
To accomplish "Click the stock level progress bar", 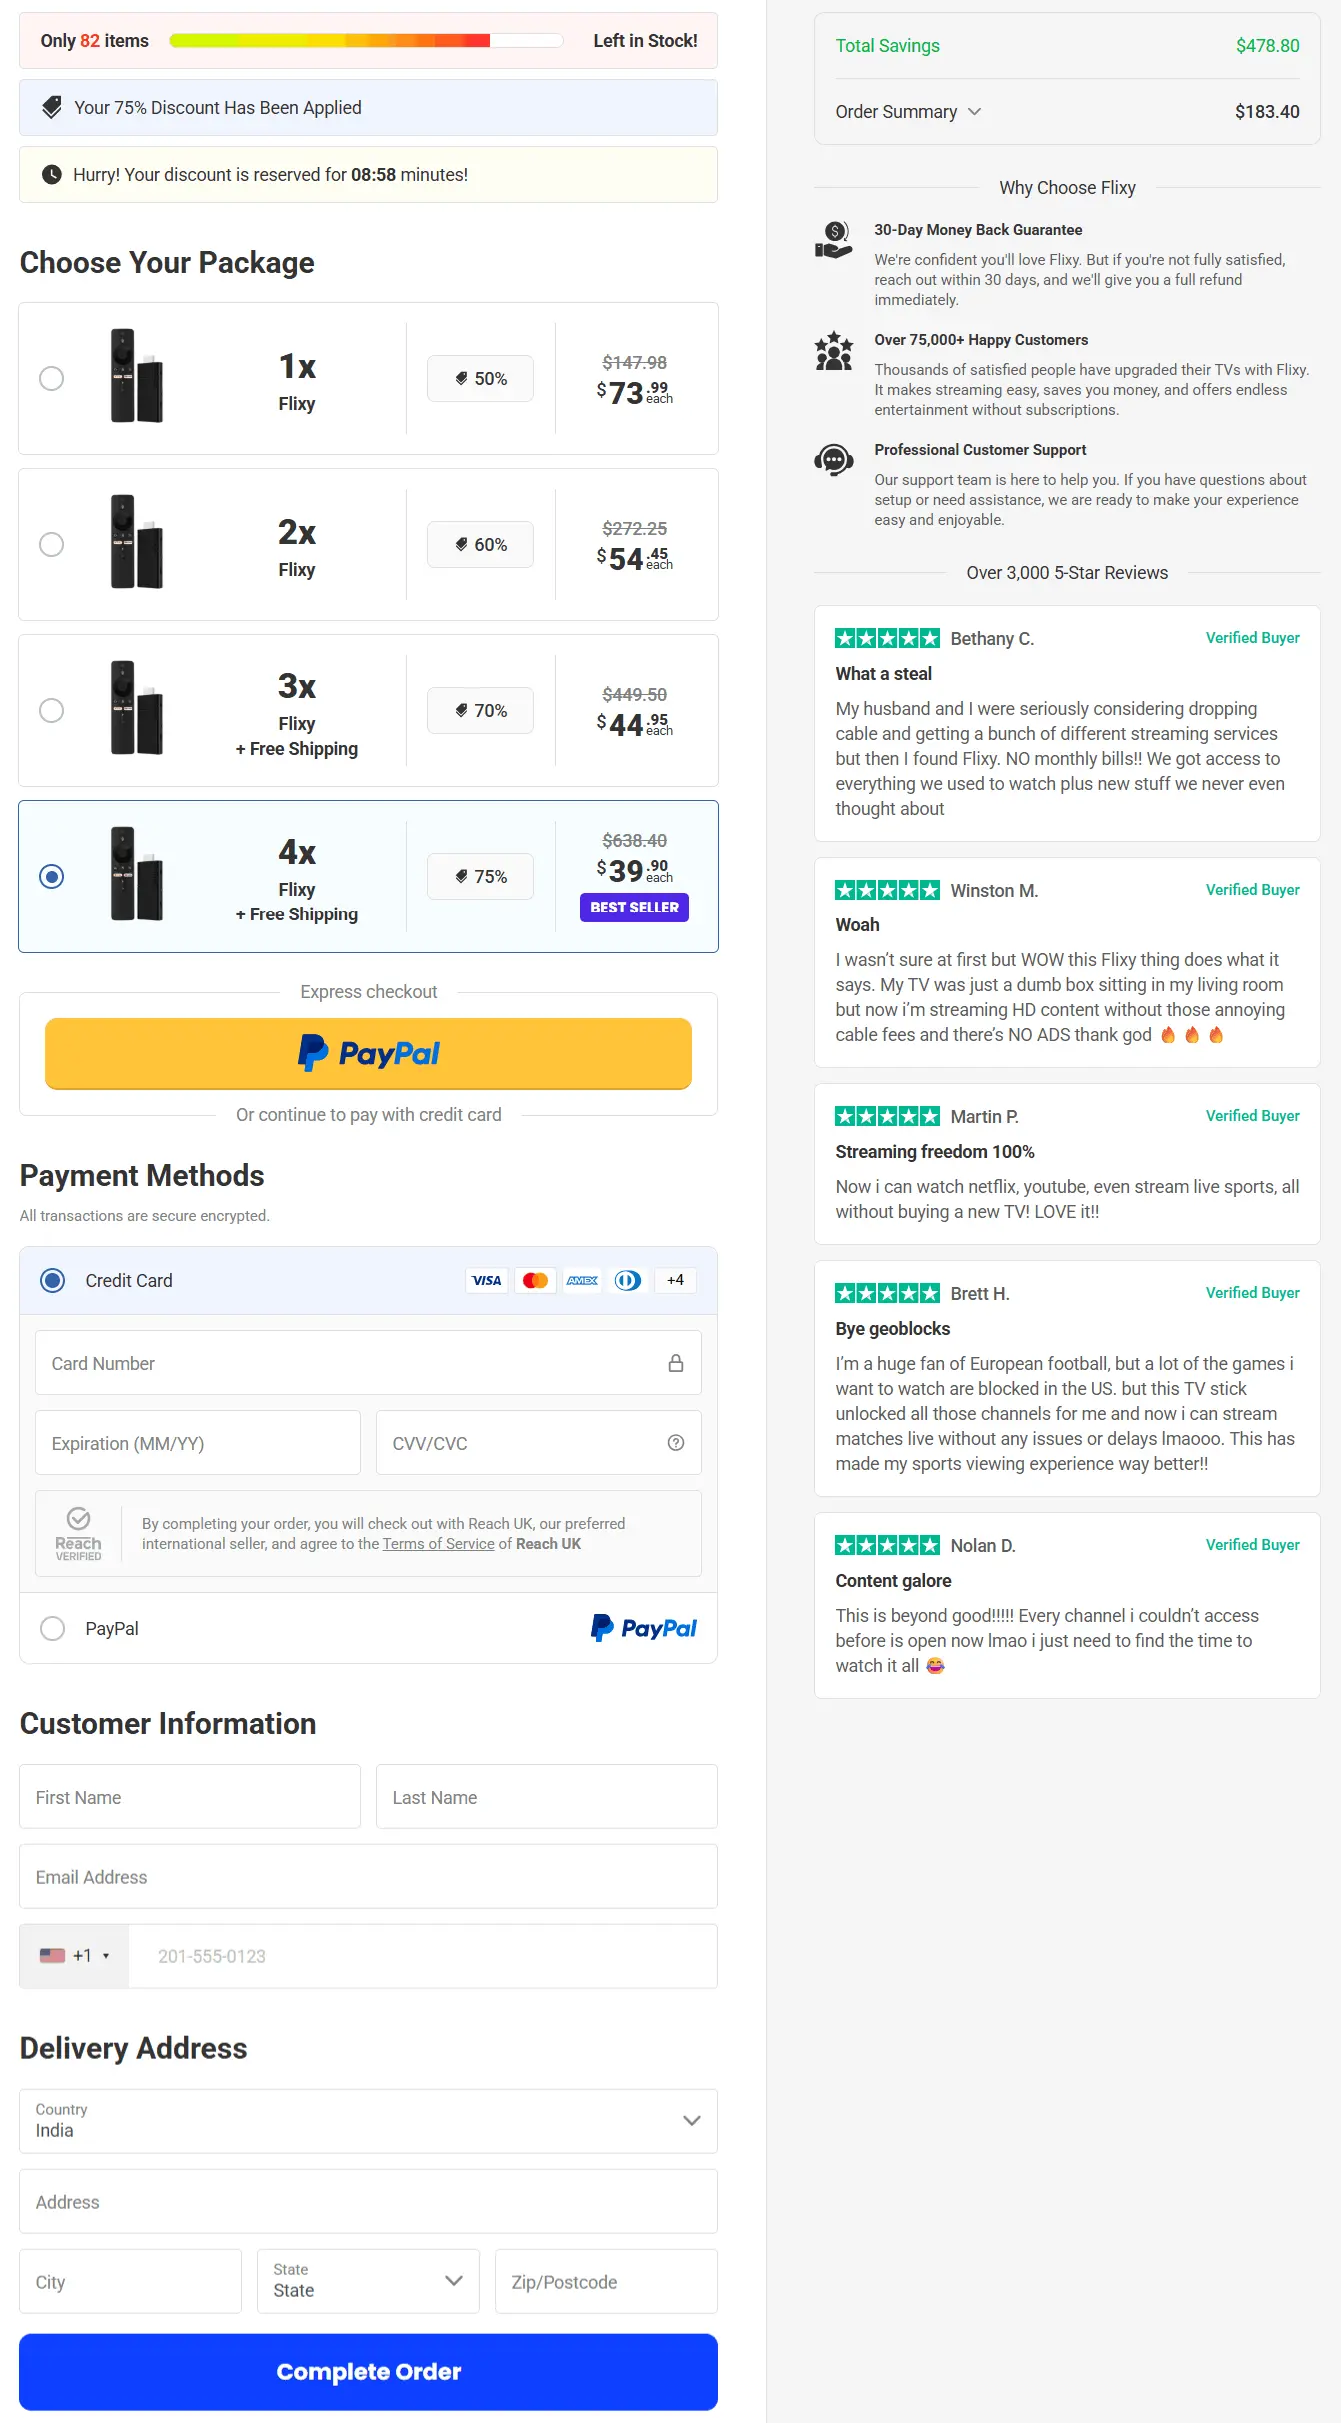I will (365, 40).
